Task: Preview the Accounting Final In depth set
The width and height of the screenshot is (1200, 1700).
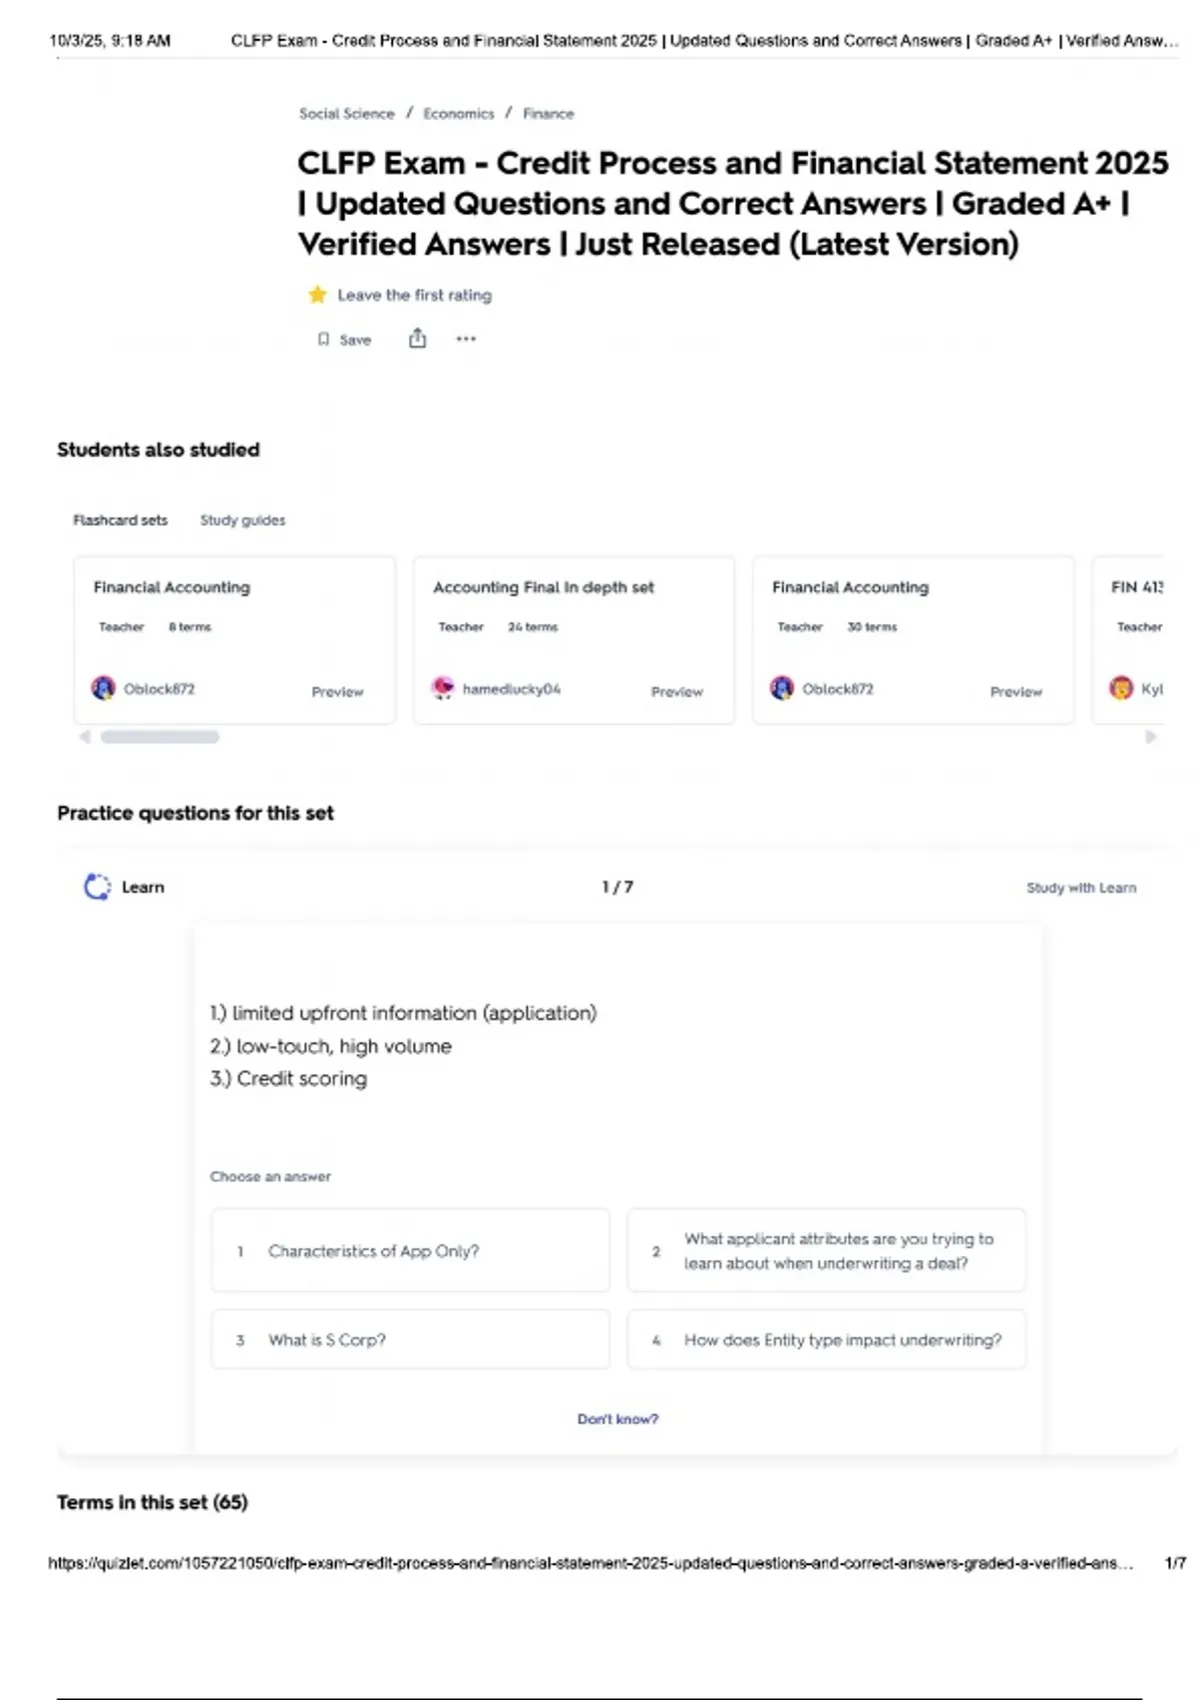Action: (677, 692)
